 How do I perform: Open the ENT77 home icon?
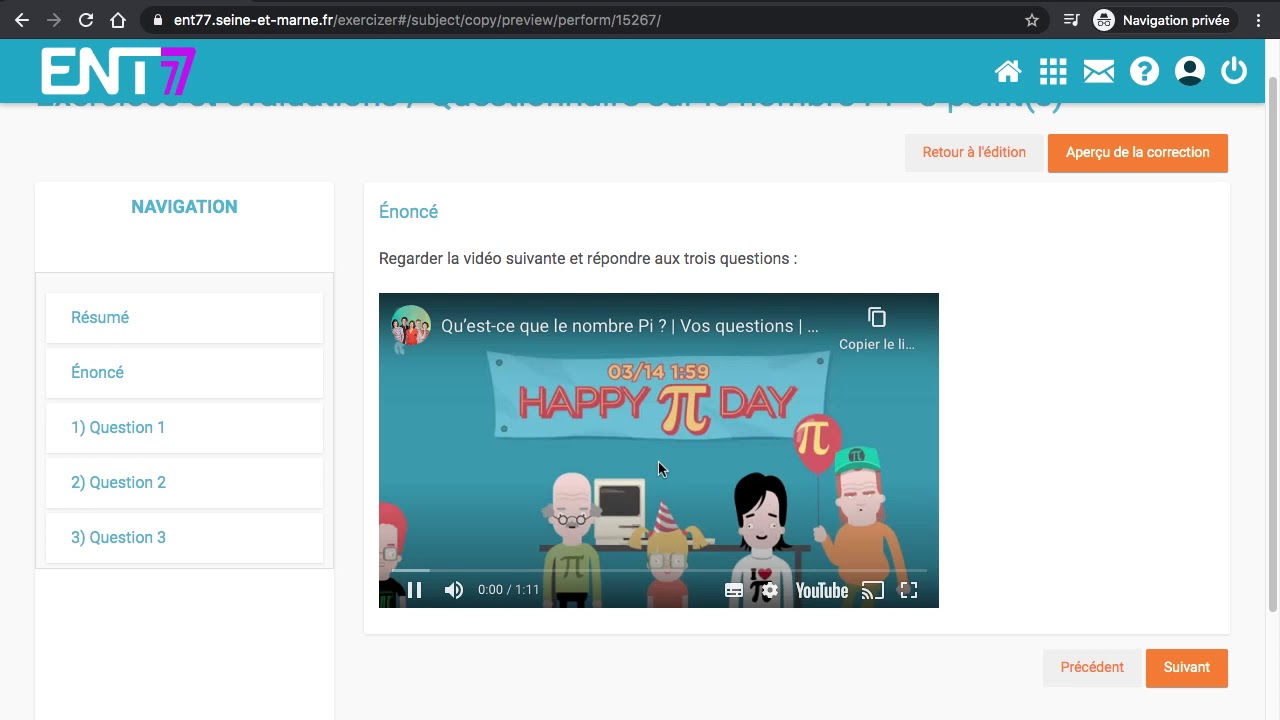pyautogui.click(x=1008, y=71)
